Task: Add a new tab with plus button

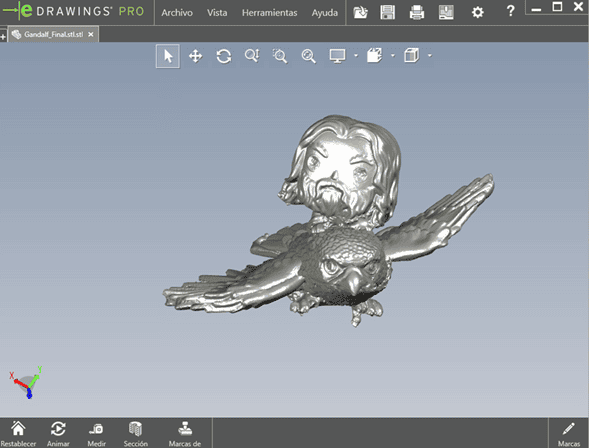Action: click(x=3, y=36)
